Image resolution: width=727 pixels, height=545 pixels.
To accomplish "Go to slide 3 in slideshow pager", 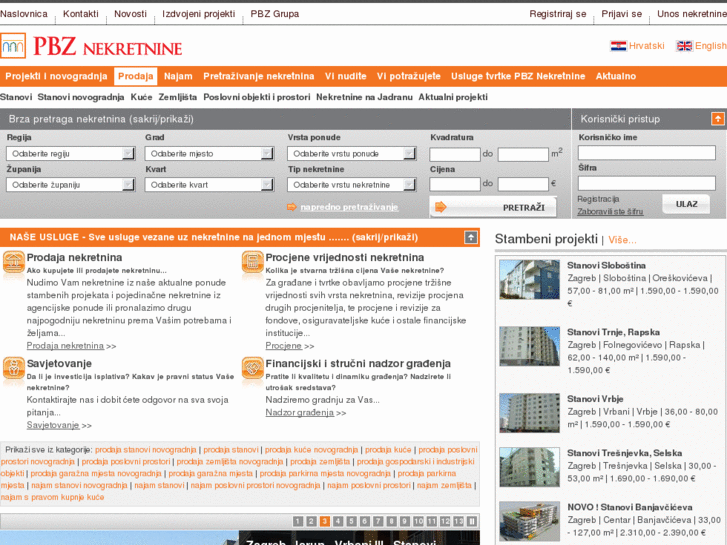I will [x=325, y=521].
